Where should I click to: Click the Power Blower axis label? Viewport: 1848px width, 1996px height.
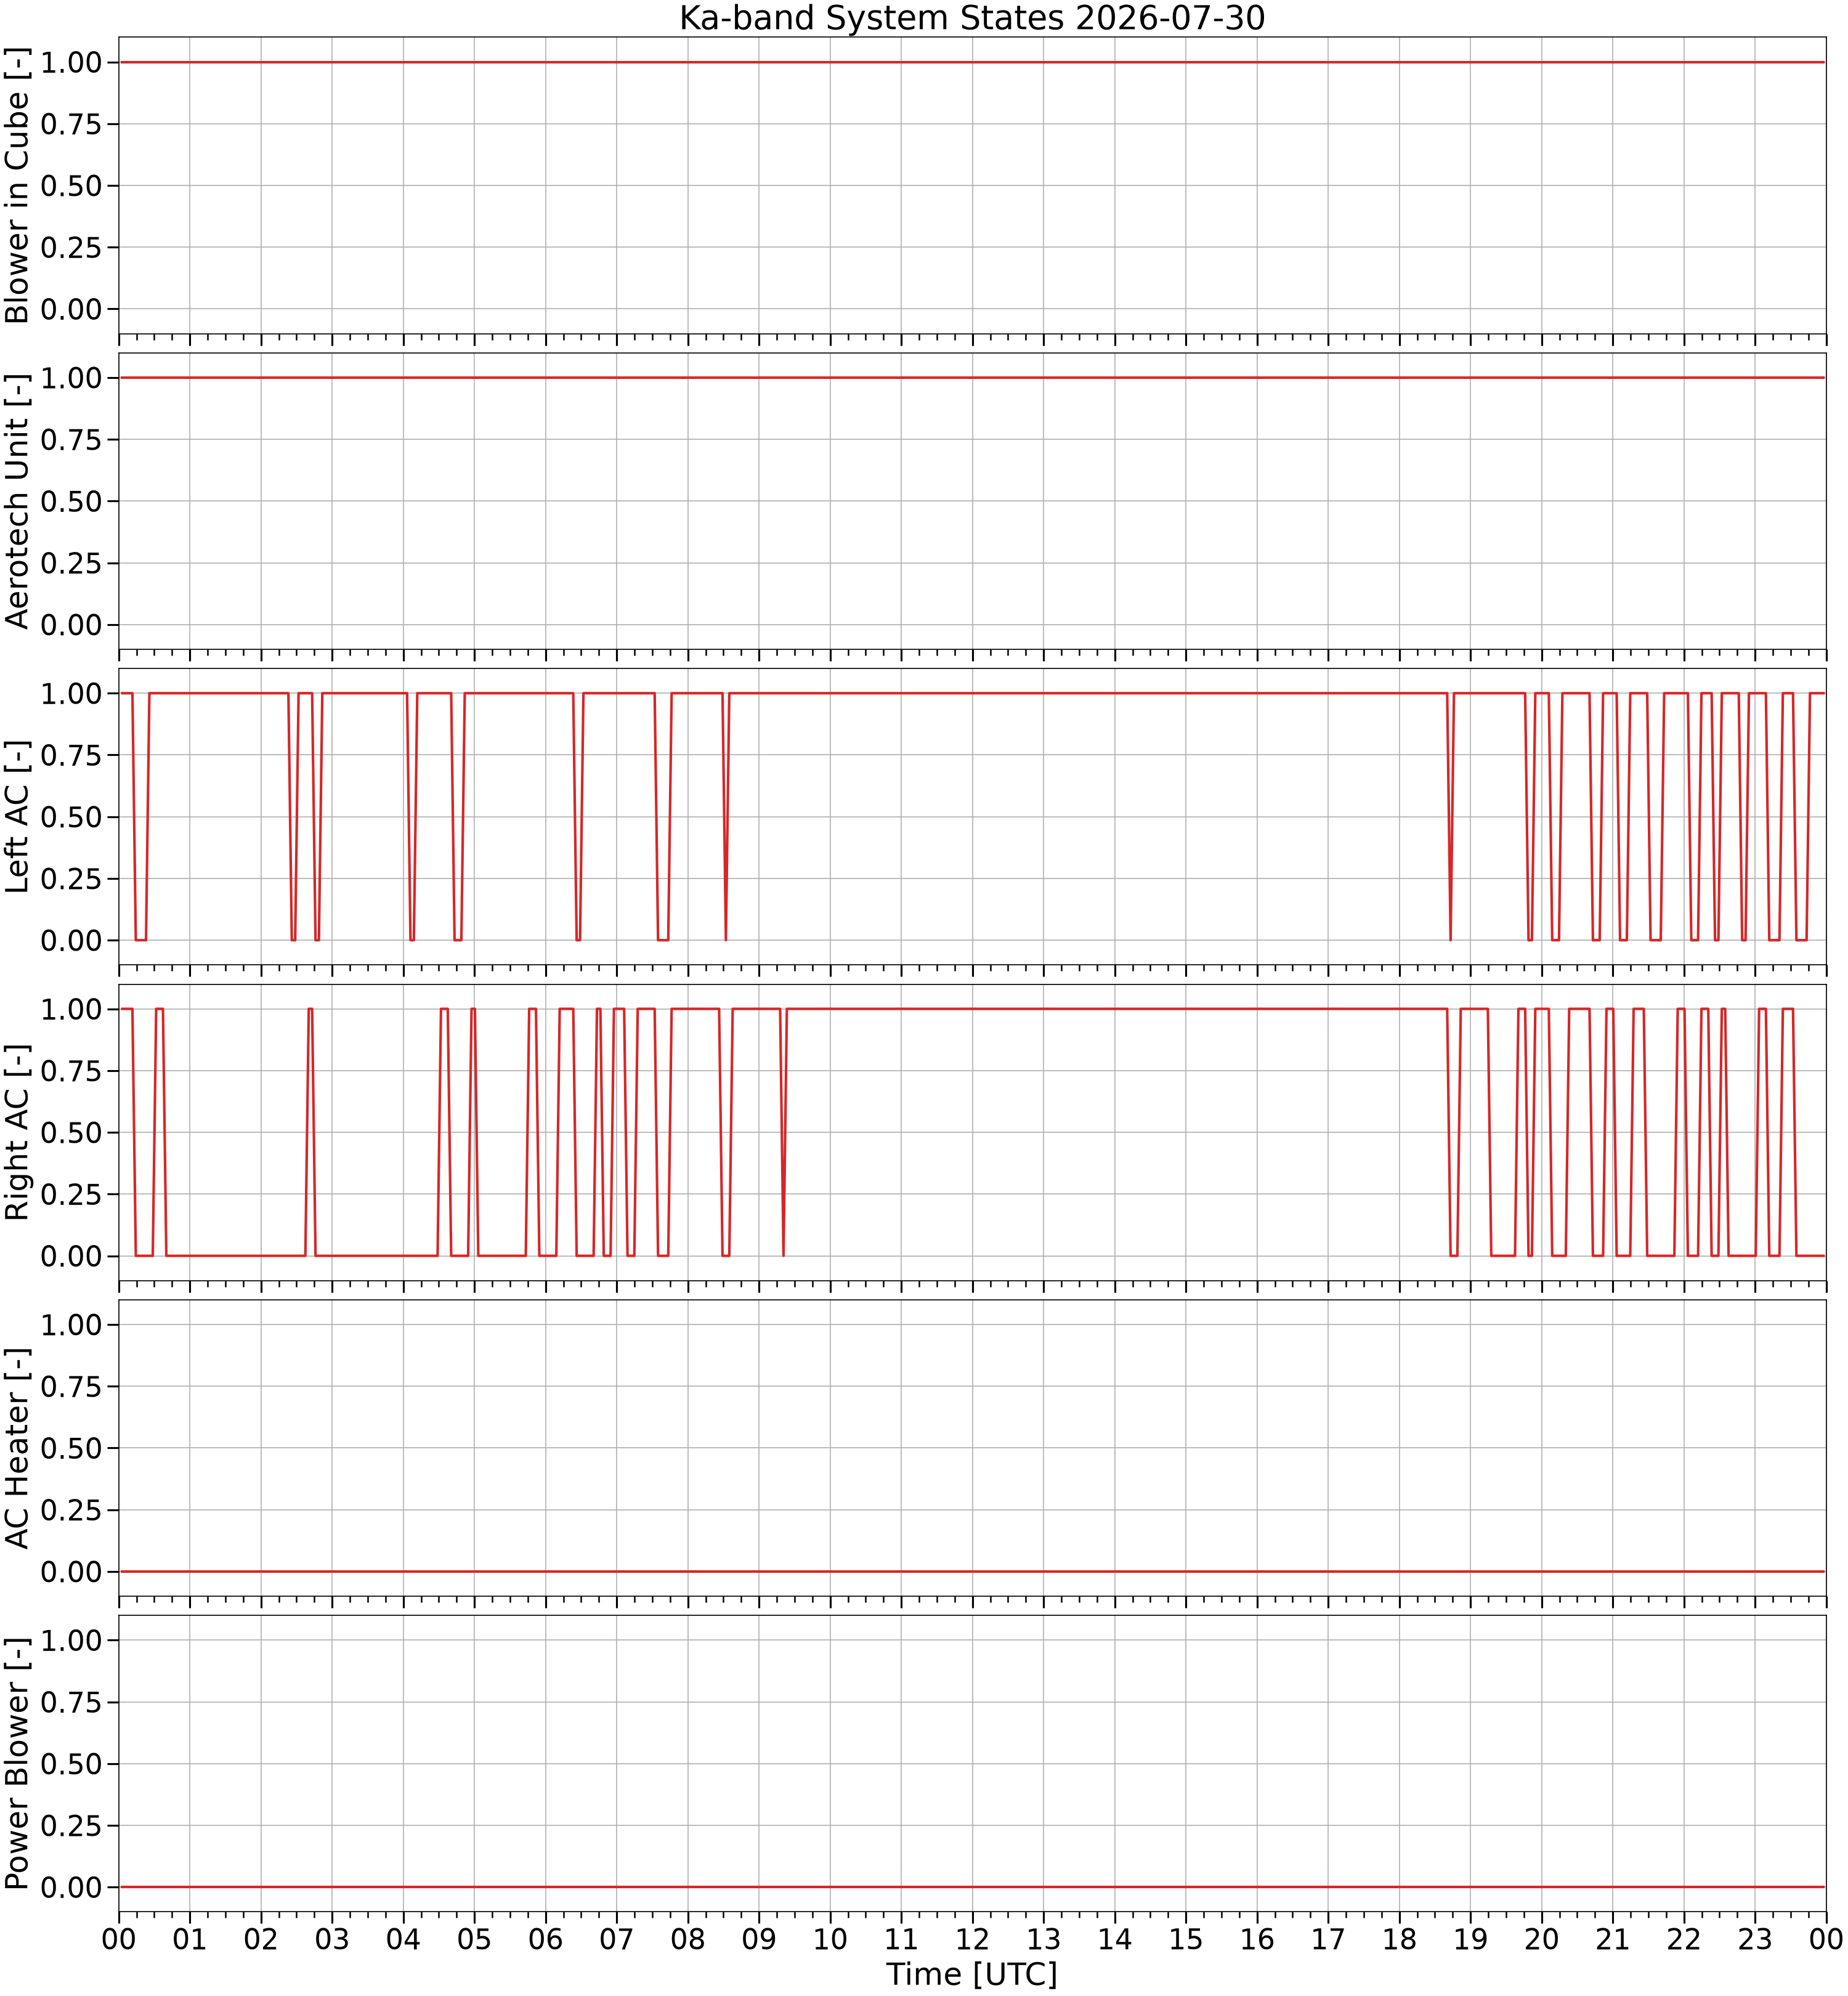pyautogui.click(x=17, y=1764)
